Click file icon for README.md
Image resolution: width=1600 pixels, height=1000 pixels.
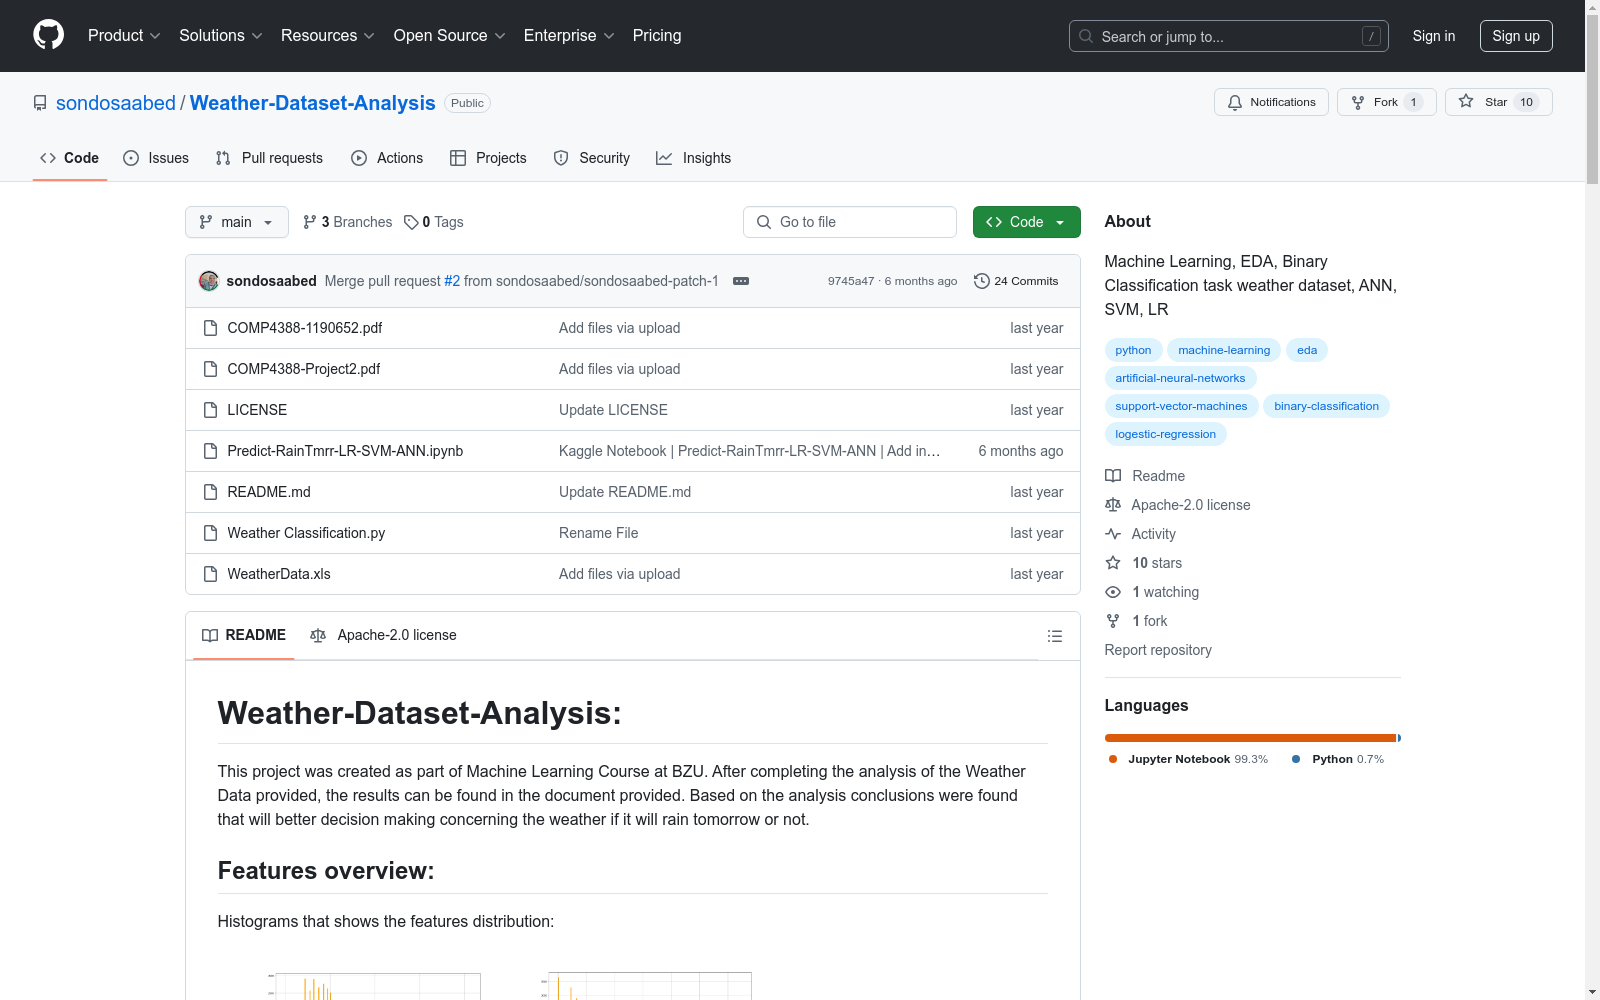coord(210,492)
